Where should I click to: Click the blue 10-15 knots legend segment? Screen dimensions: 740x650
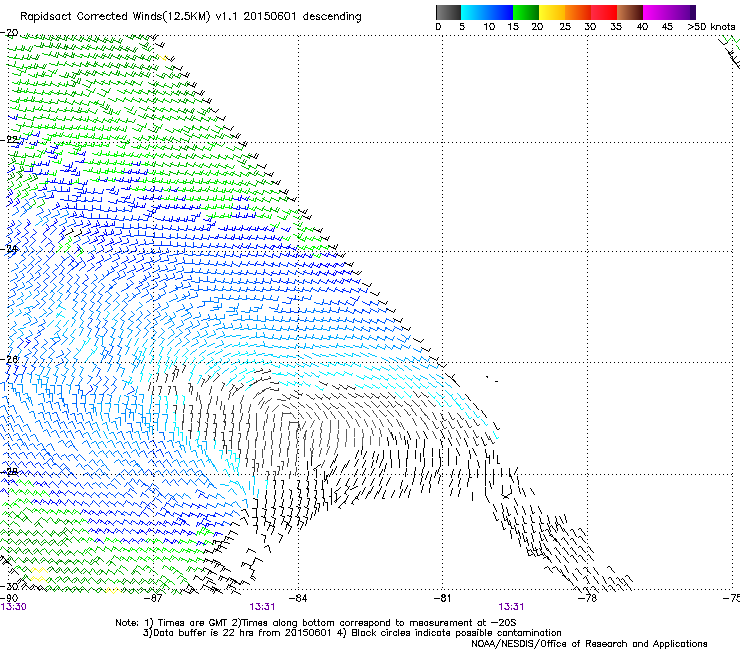pos(500,12)
